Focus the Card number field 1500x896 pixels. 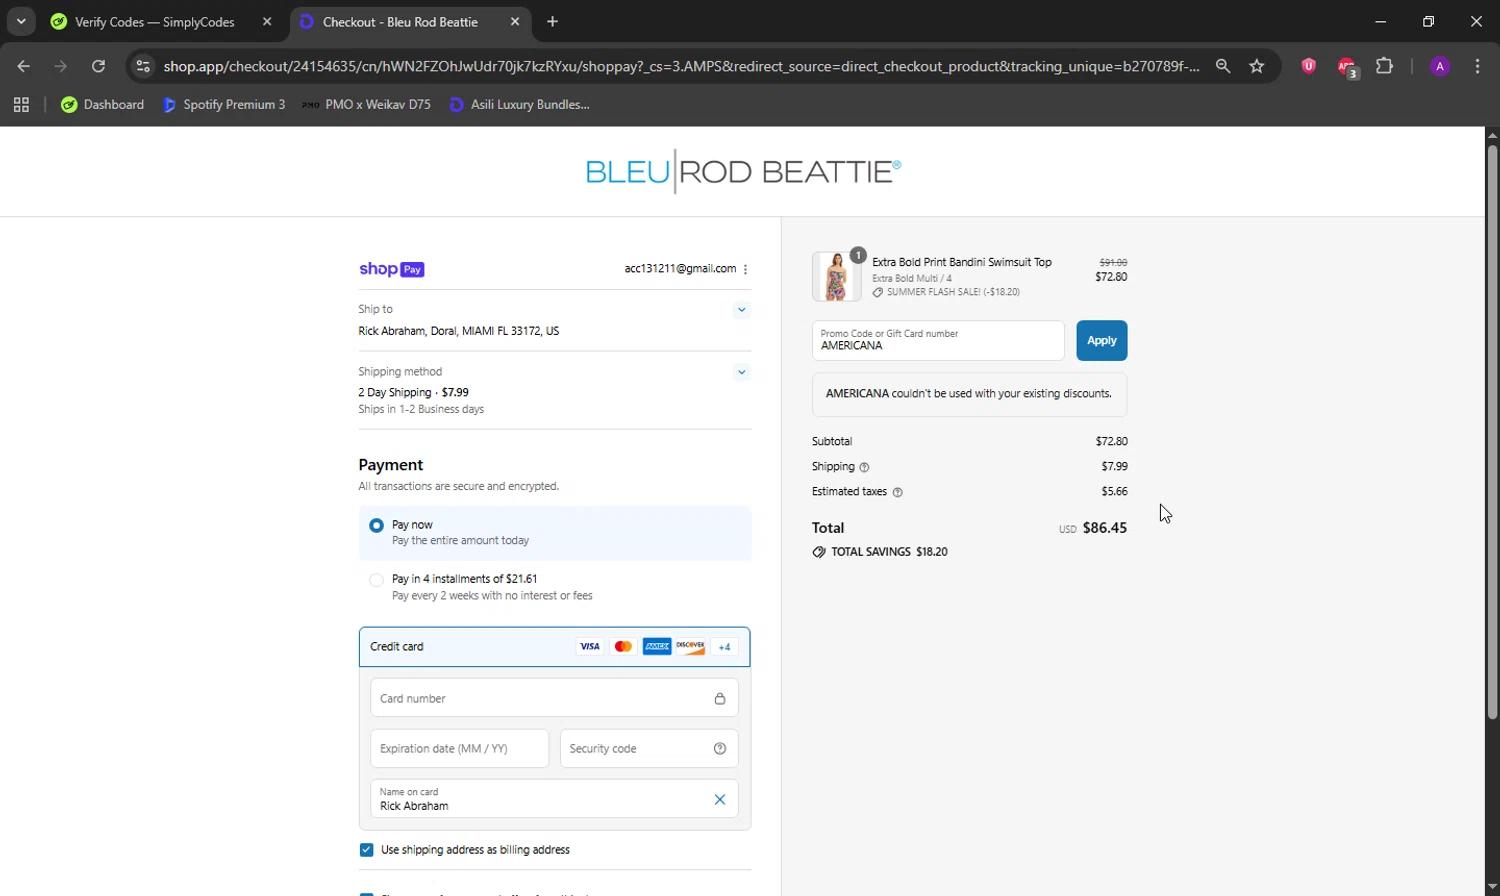[554, 698]
